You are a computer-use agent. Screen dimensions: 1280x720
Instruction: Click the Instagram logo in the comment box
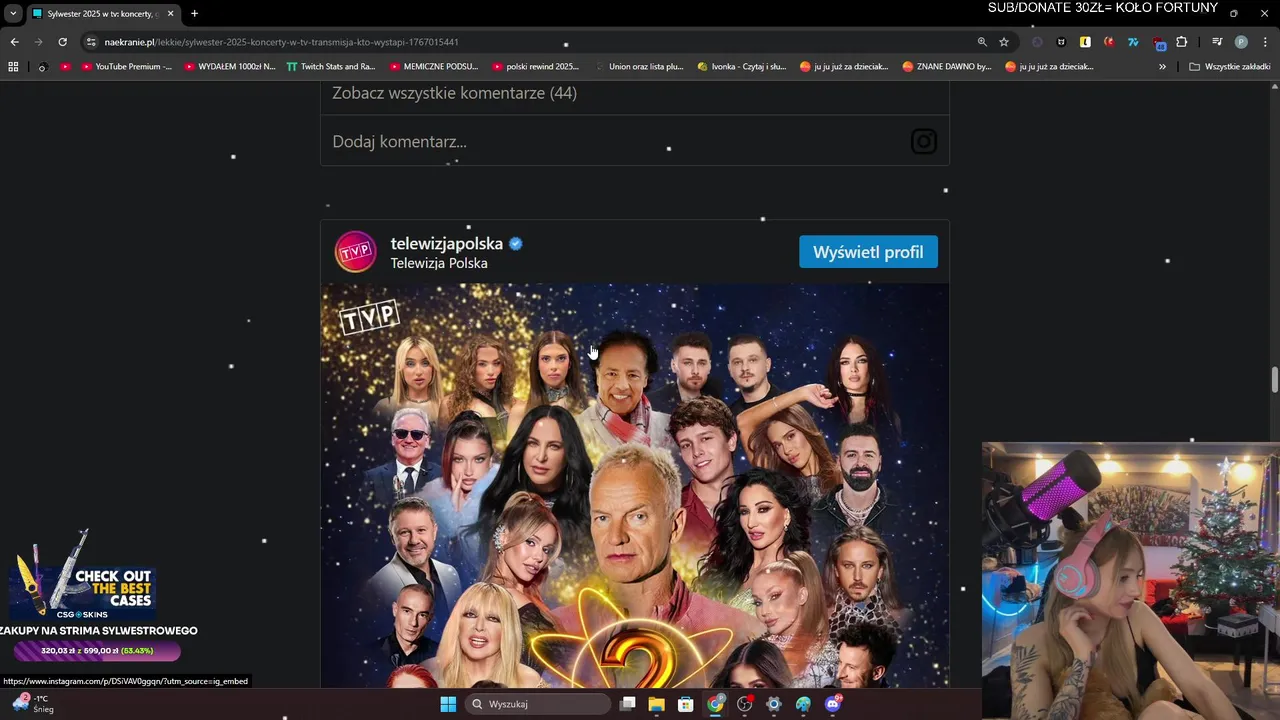pos(924,142)
